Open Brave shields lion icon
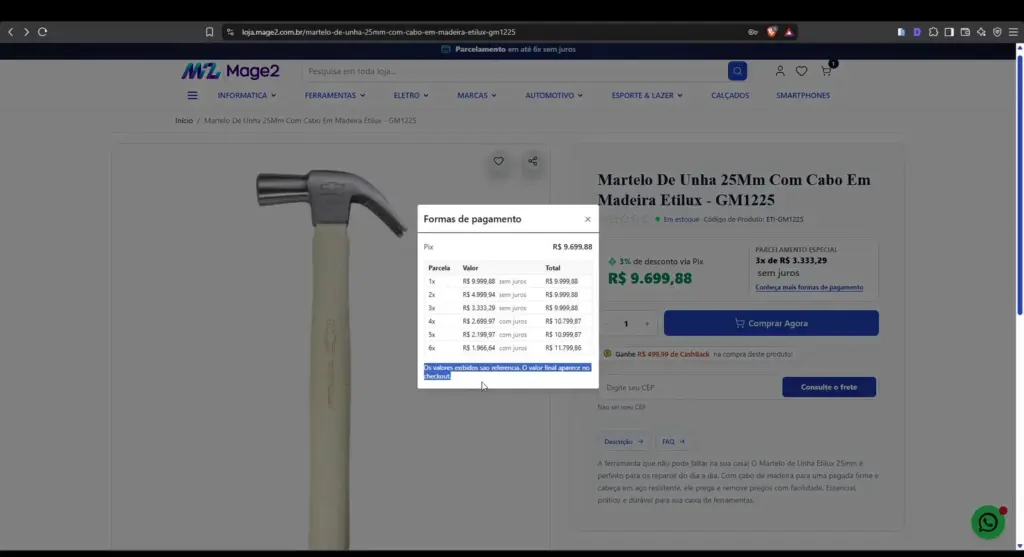 pyautogui.click(x=771, y=31)
